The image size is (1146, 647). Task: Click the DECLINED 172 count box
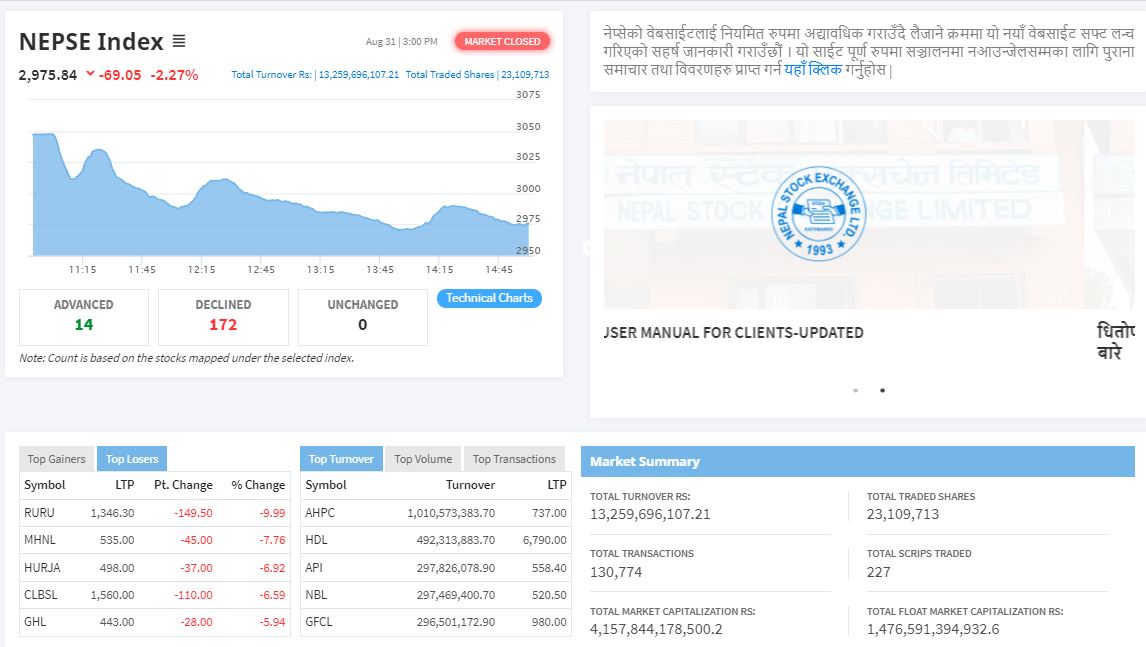[x=223, y=317]
